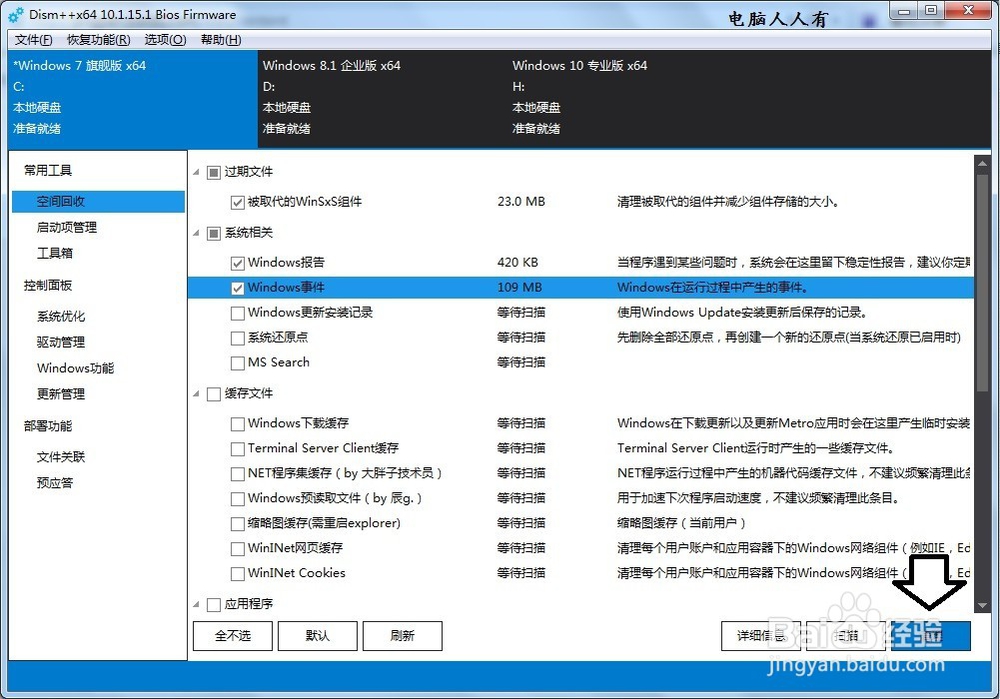Collapse the 应用程序 group
The height and width of the screenshot is (699, 1000).
[x=196, y=604]
